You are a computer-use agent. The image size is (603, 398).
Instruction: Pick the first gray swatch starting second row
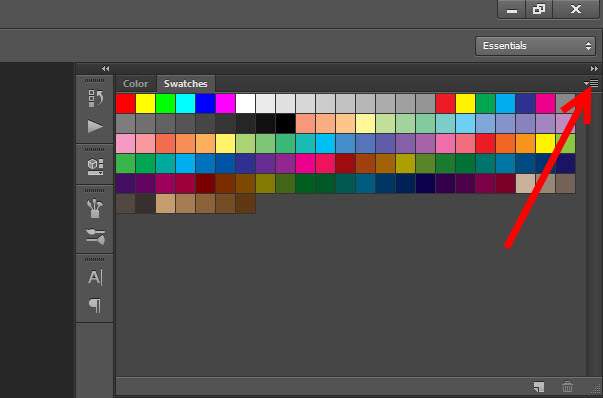pos(125,123)
